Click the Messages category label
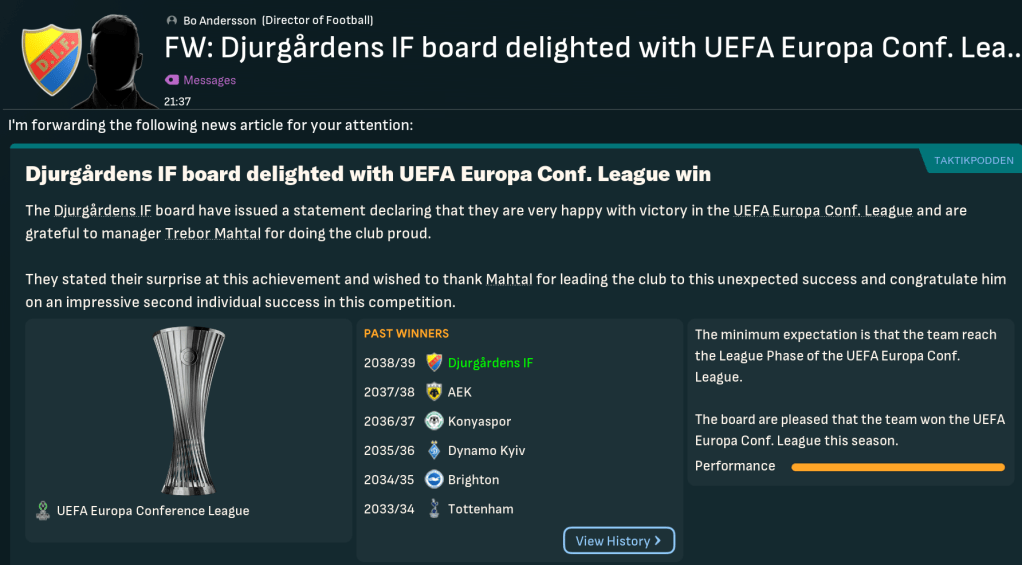The height and width of the screenshot is (565, 1022). pos(209,80)
